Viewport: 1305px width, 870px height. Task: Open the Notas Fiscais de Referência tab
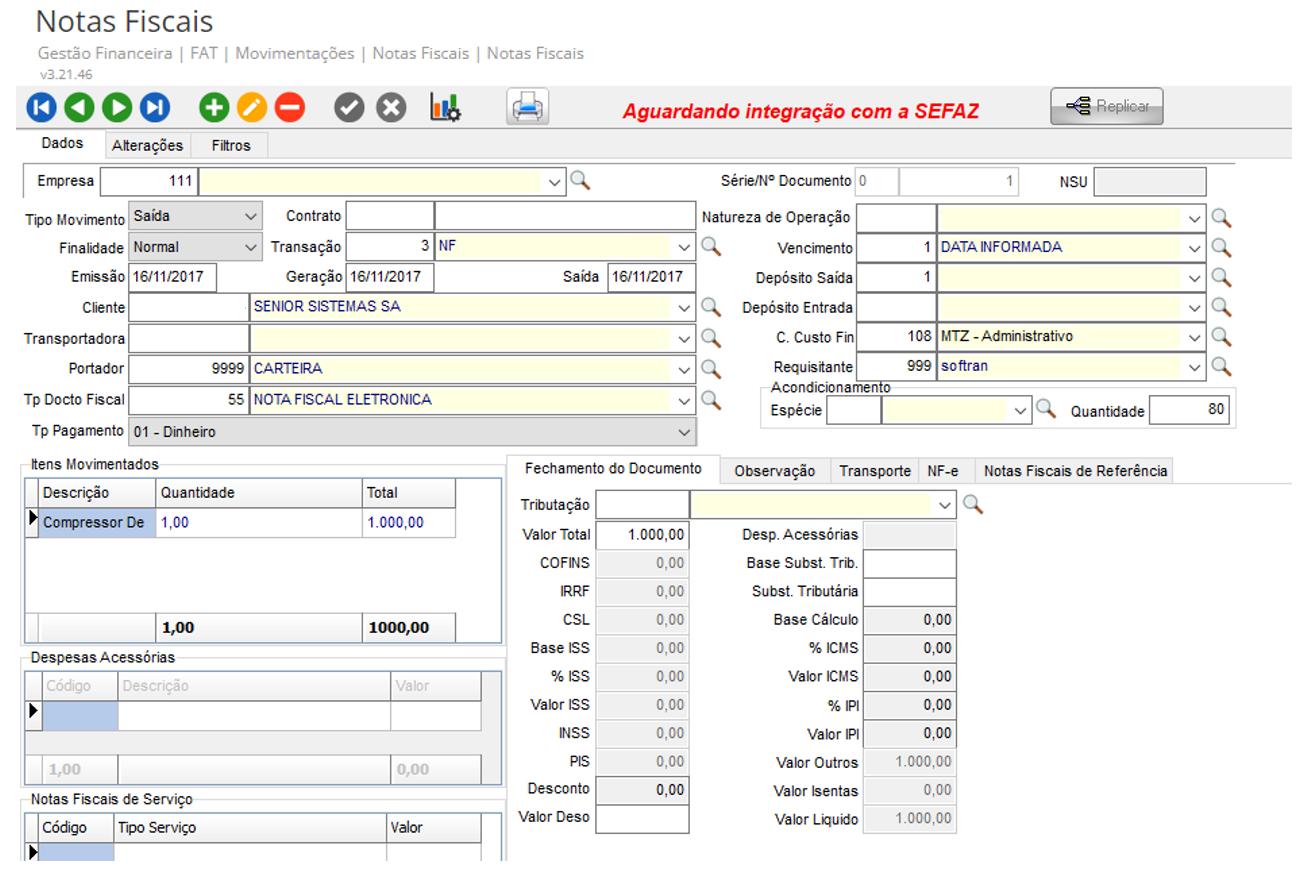point(1075,471)
